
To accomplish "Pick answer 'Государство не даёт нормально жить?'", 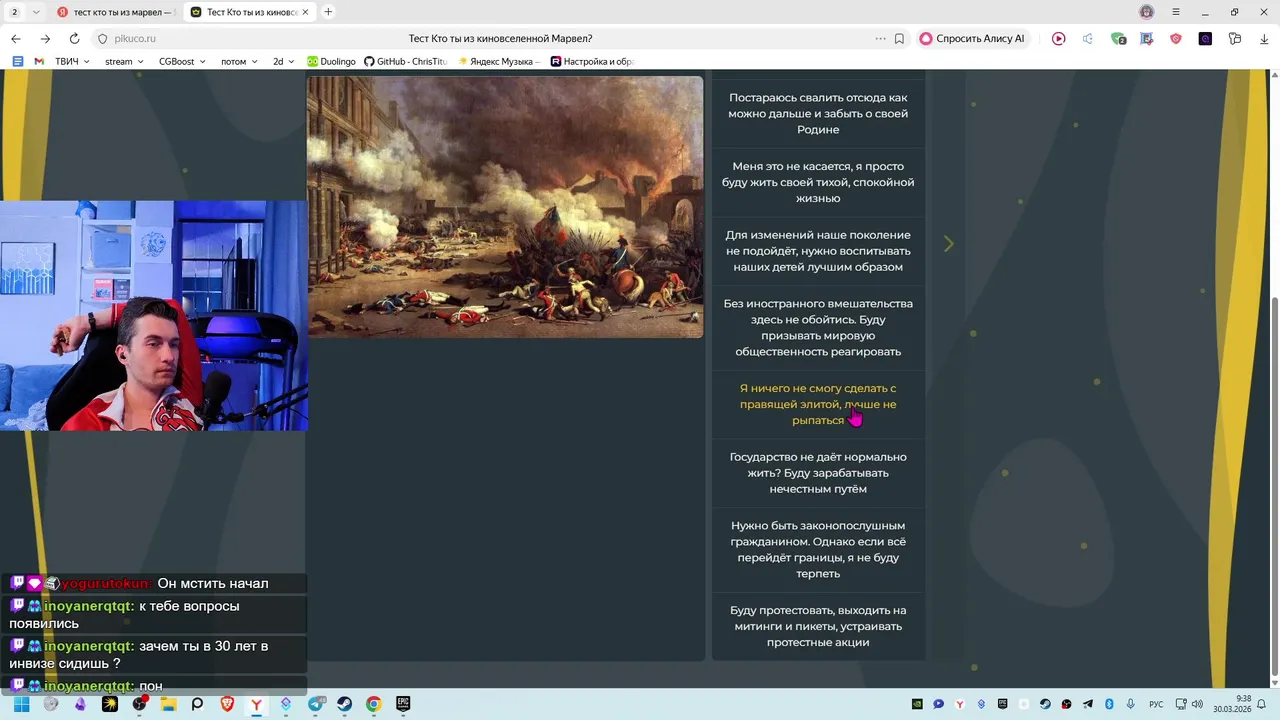I will [x=818, y=473].
